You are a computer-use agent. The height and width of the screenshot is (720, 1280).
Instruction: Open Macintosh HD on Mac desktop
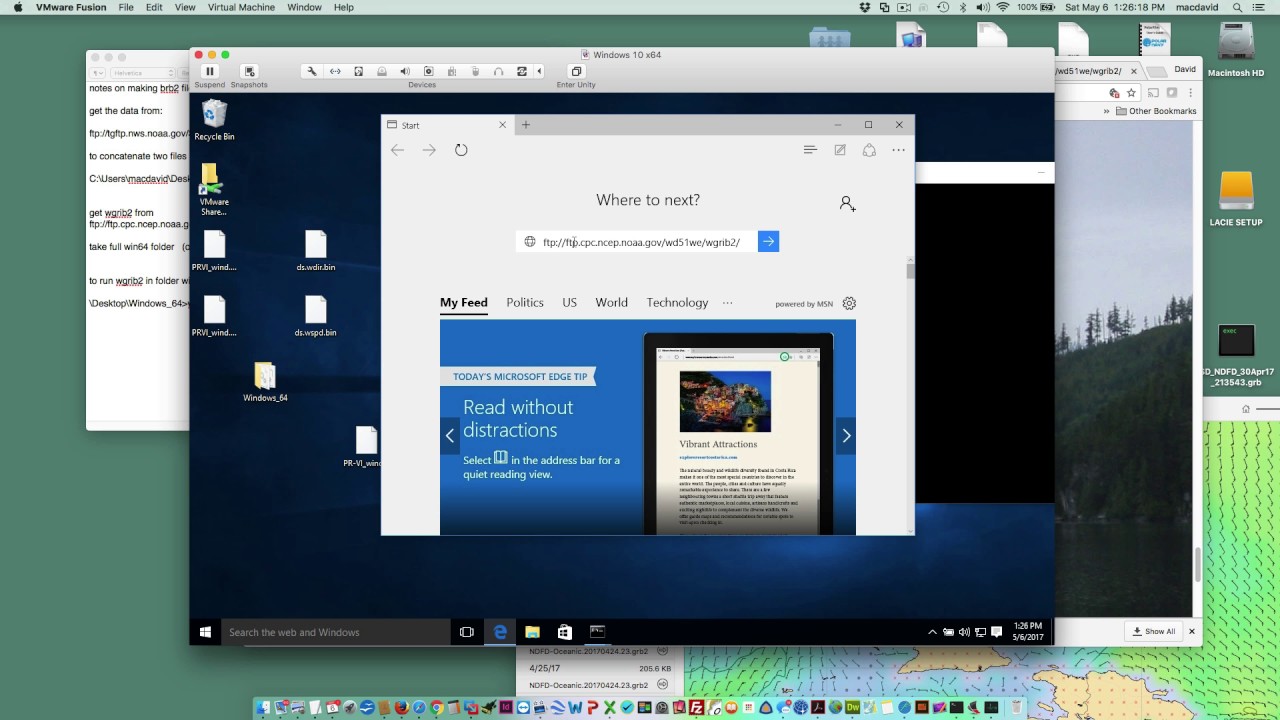click(x=1236, y=50)
